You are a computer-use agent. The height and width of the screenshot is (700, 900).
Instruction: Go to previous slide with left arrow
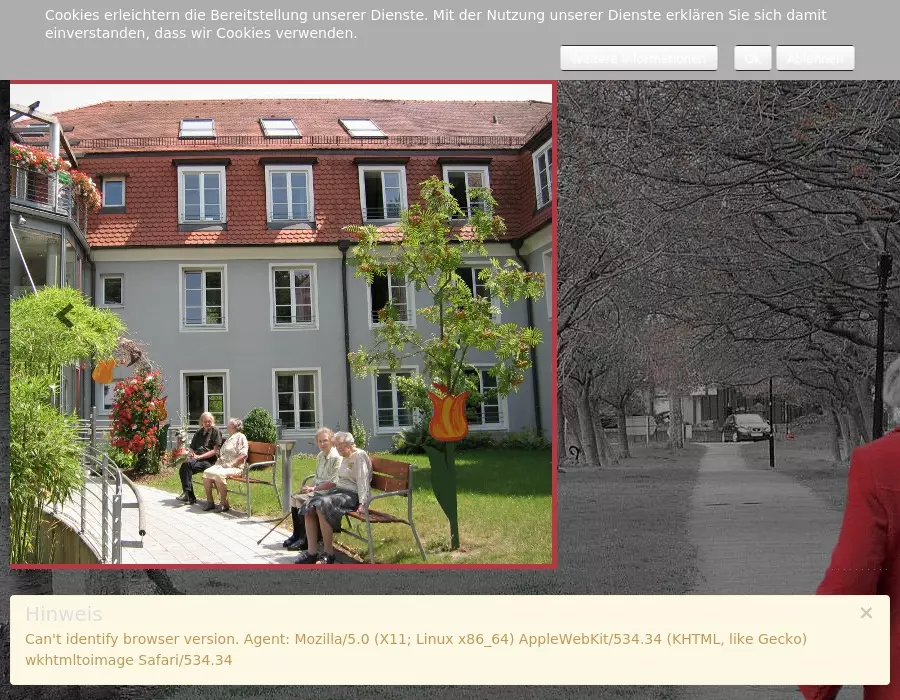pos(65,316)
